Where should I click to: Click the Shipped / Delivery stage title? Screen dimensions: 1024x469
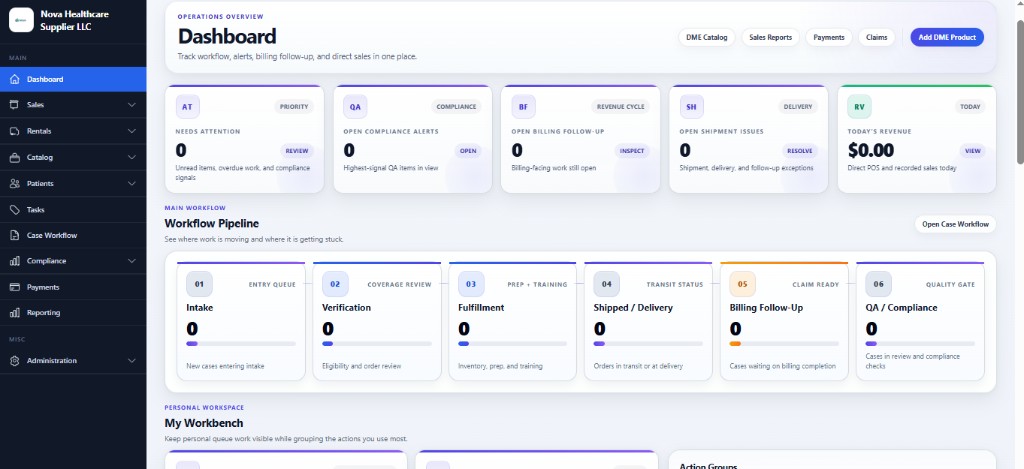633,308
